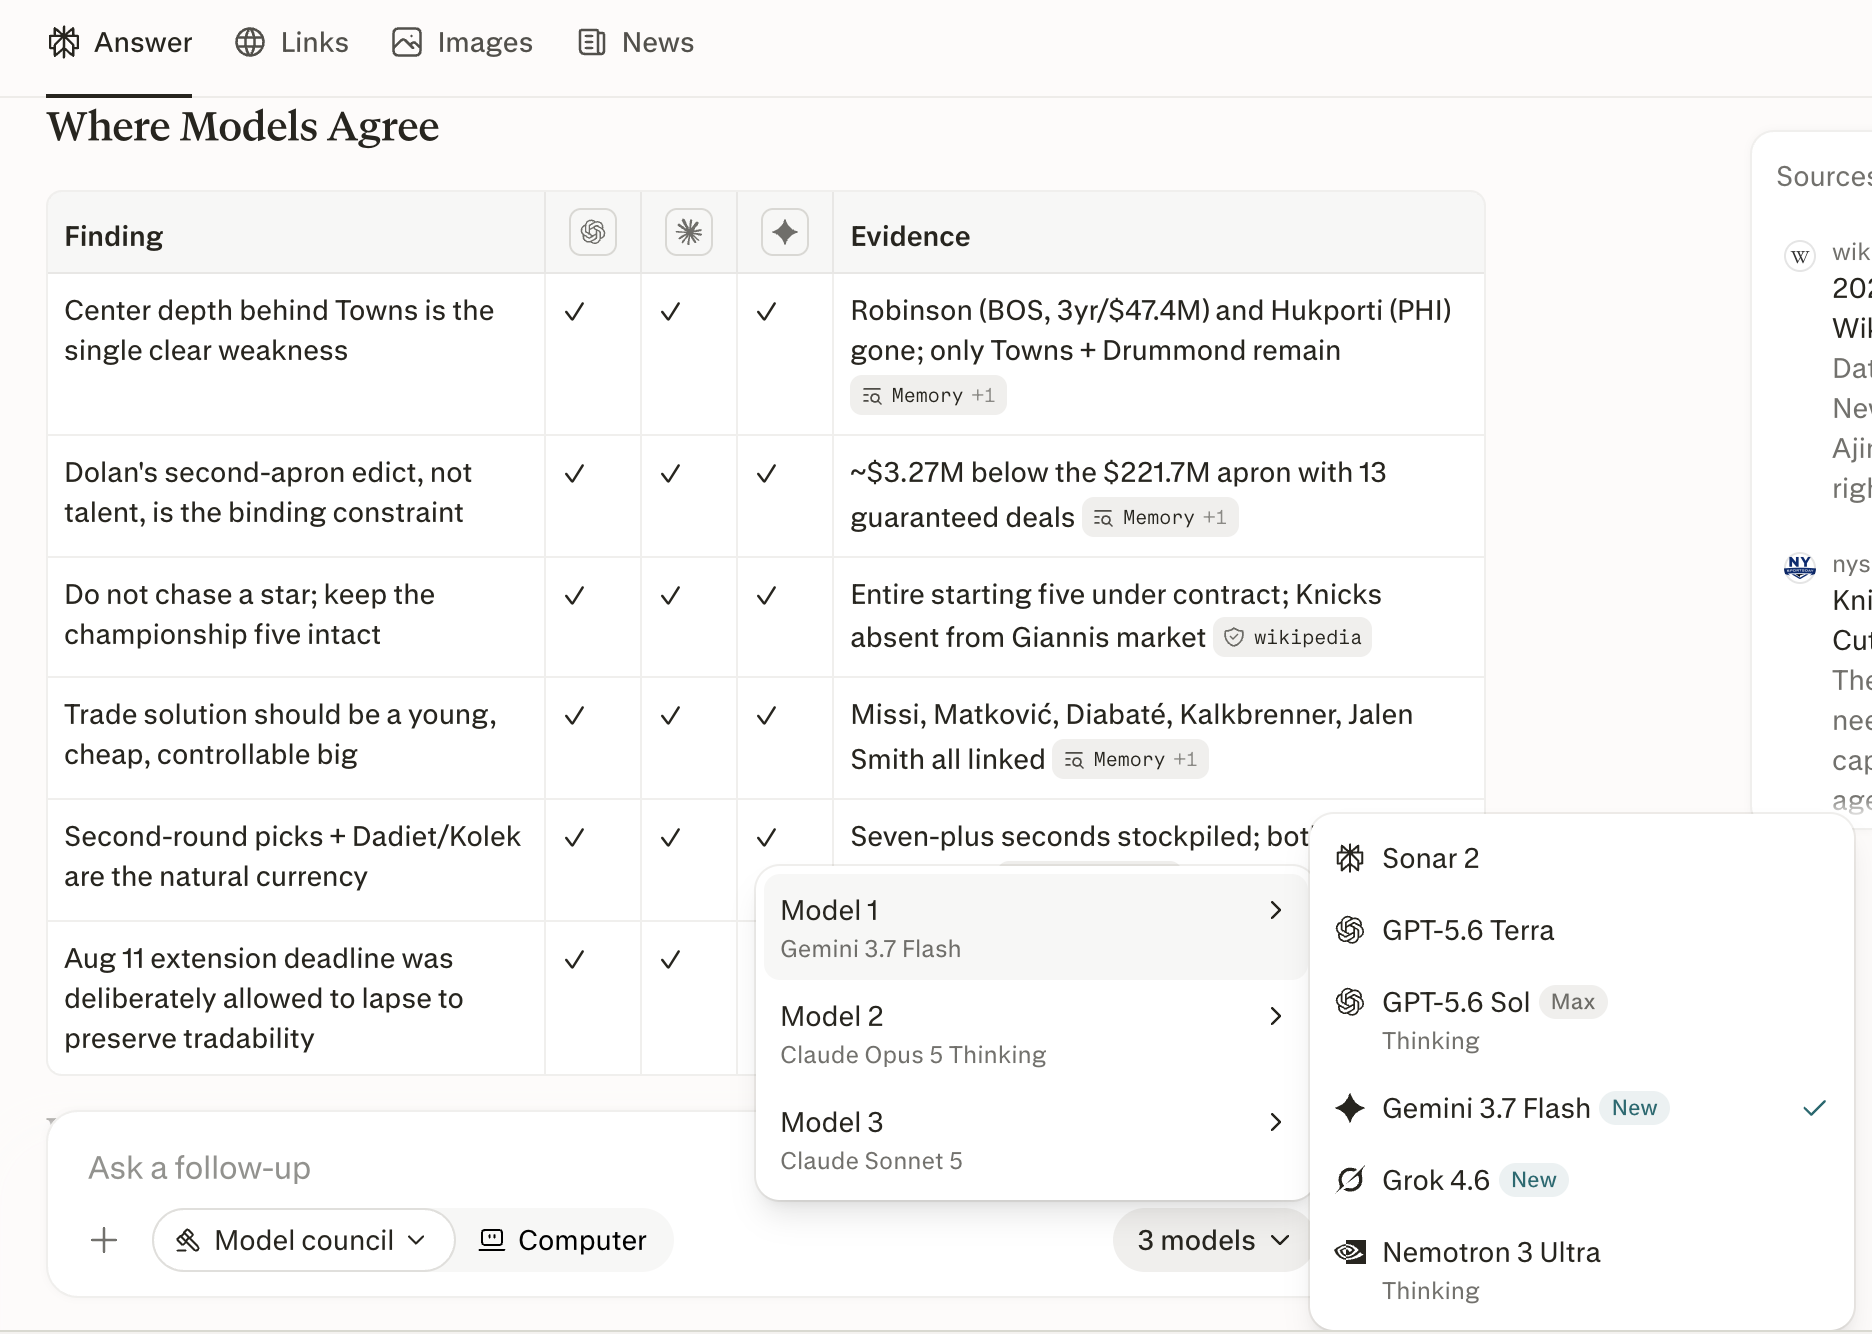Click the Images tab picture icon
The image size is (1872, 1334).
click(x=407, y=42)
